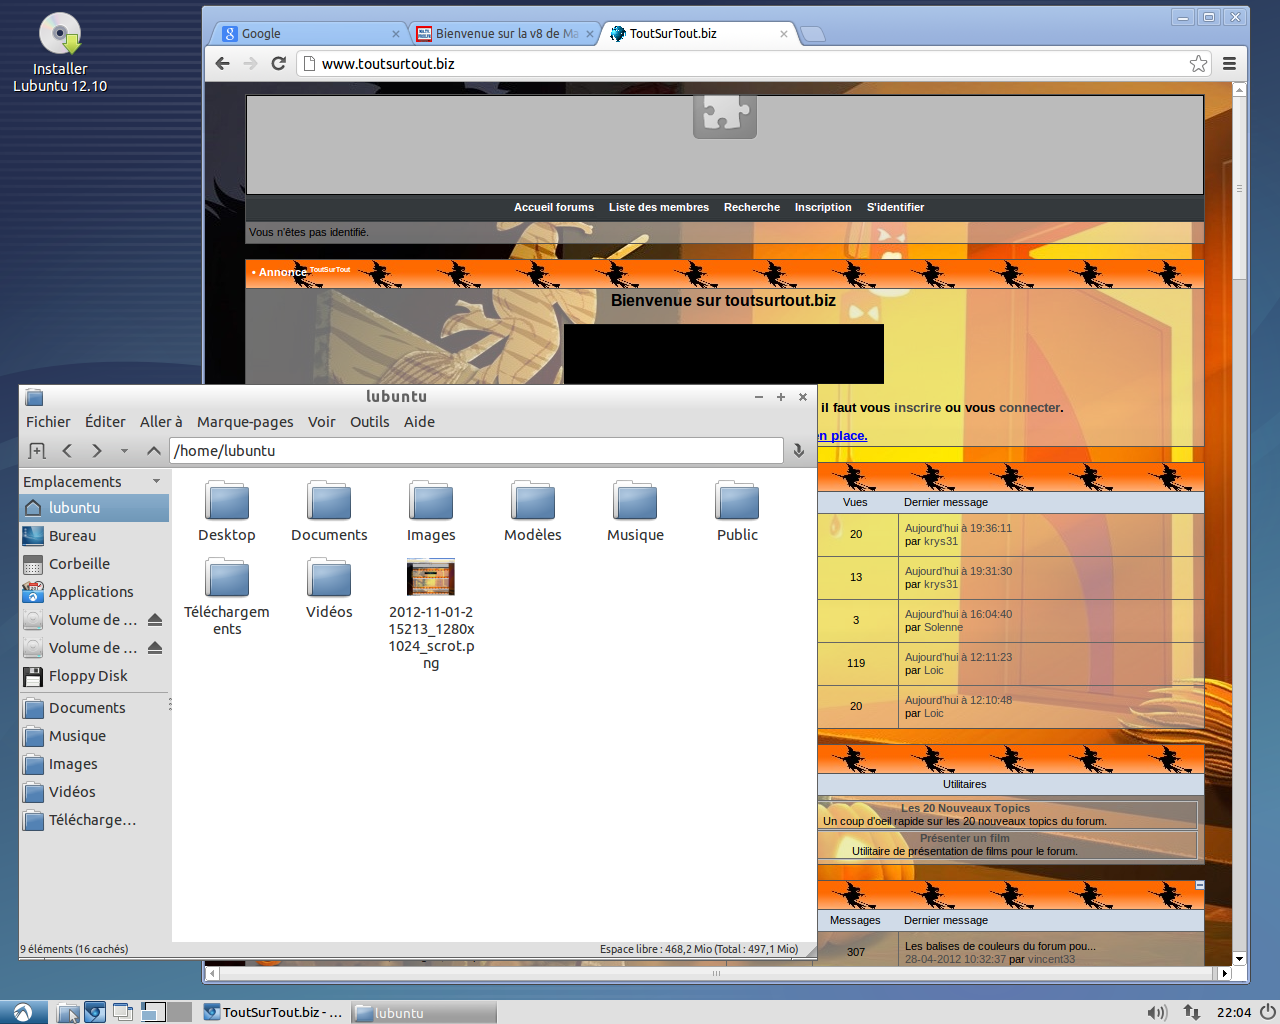Open volume control in system tray
Screen dimensions: 1280x1024
pos(1157,1012)
